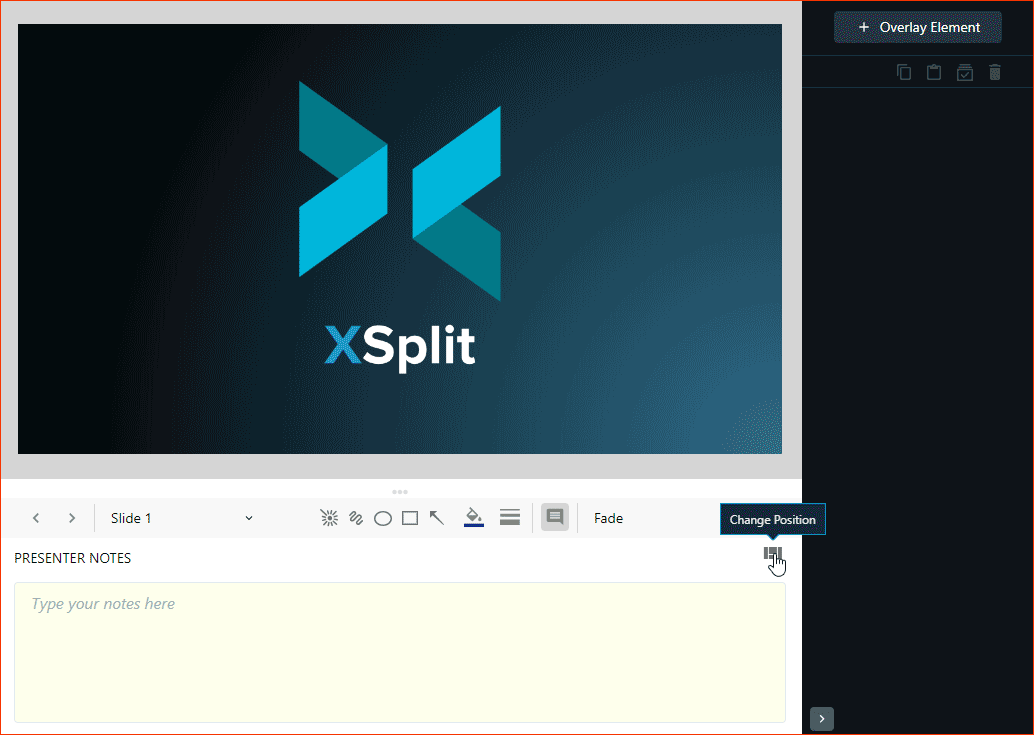Click the Overlay Element button
Screen dimensions: 1034x735
pos(917,27)
